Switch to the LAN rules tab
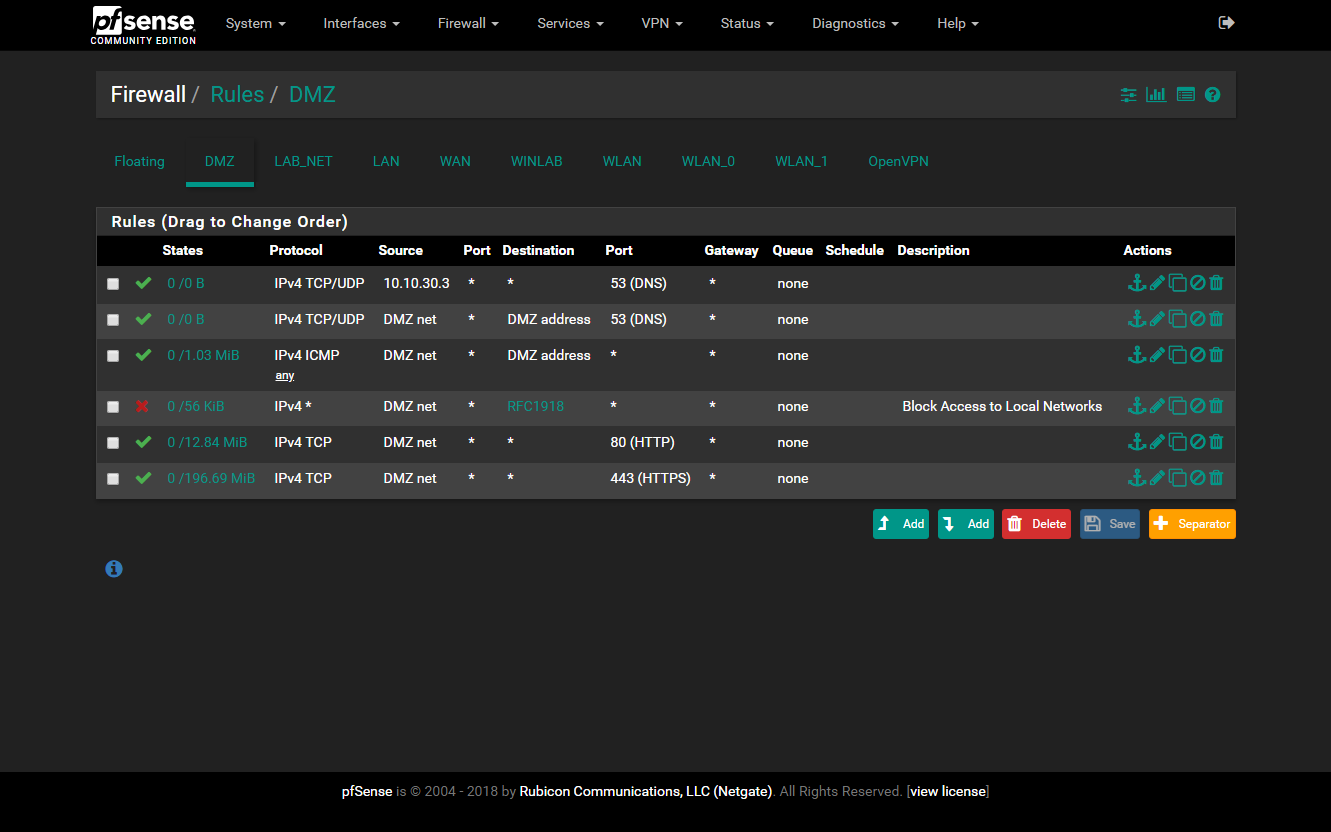 pos(386,161)
